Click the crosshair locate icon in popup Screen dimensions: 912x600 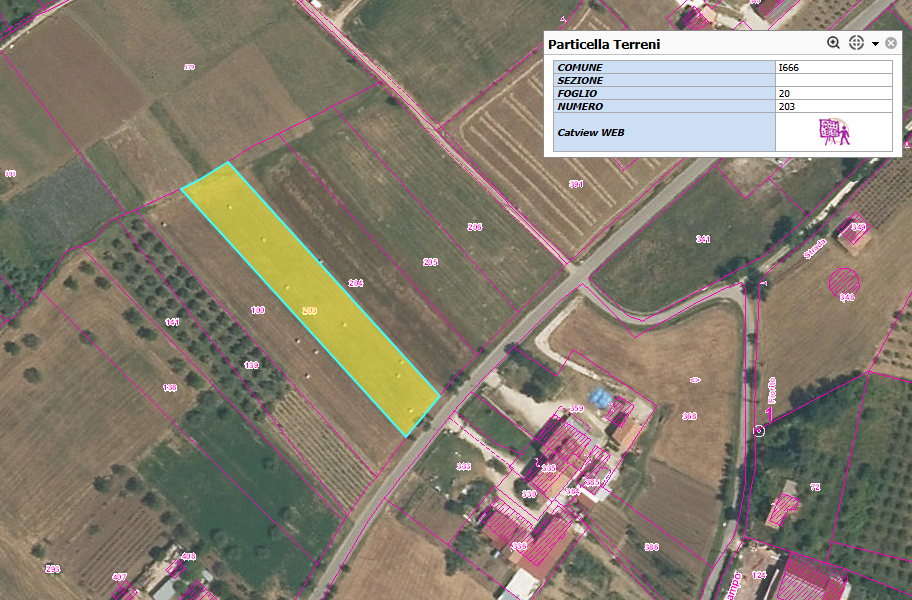coord(856,43)
